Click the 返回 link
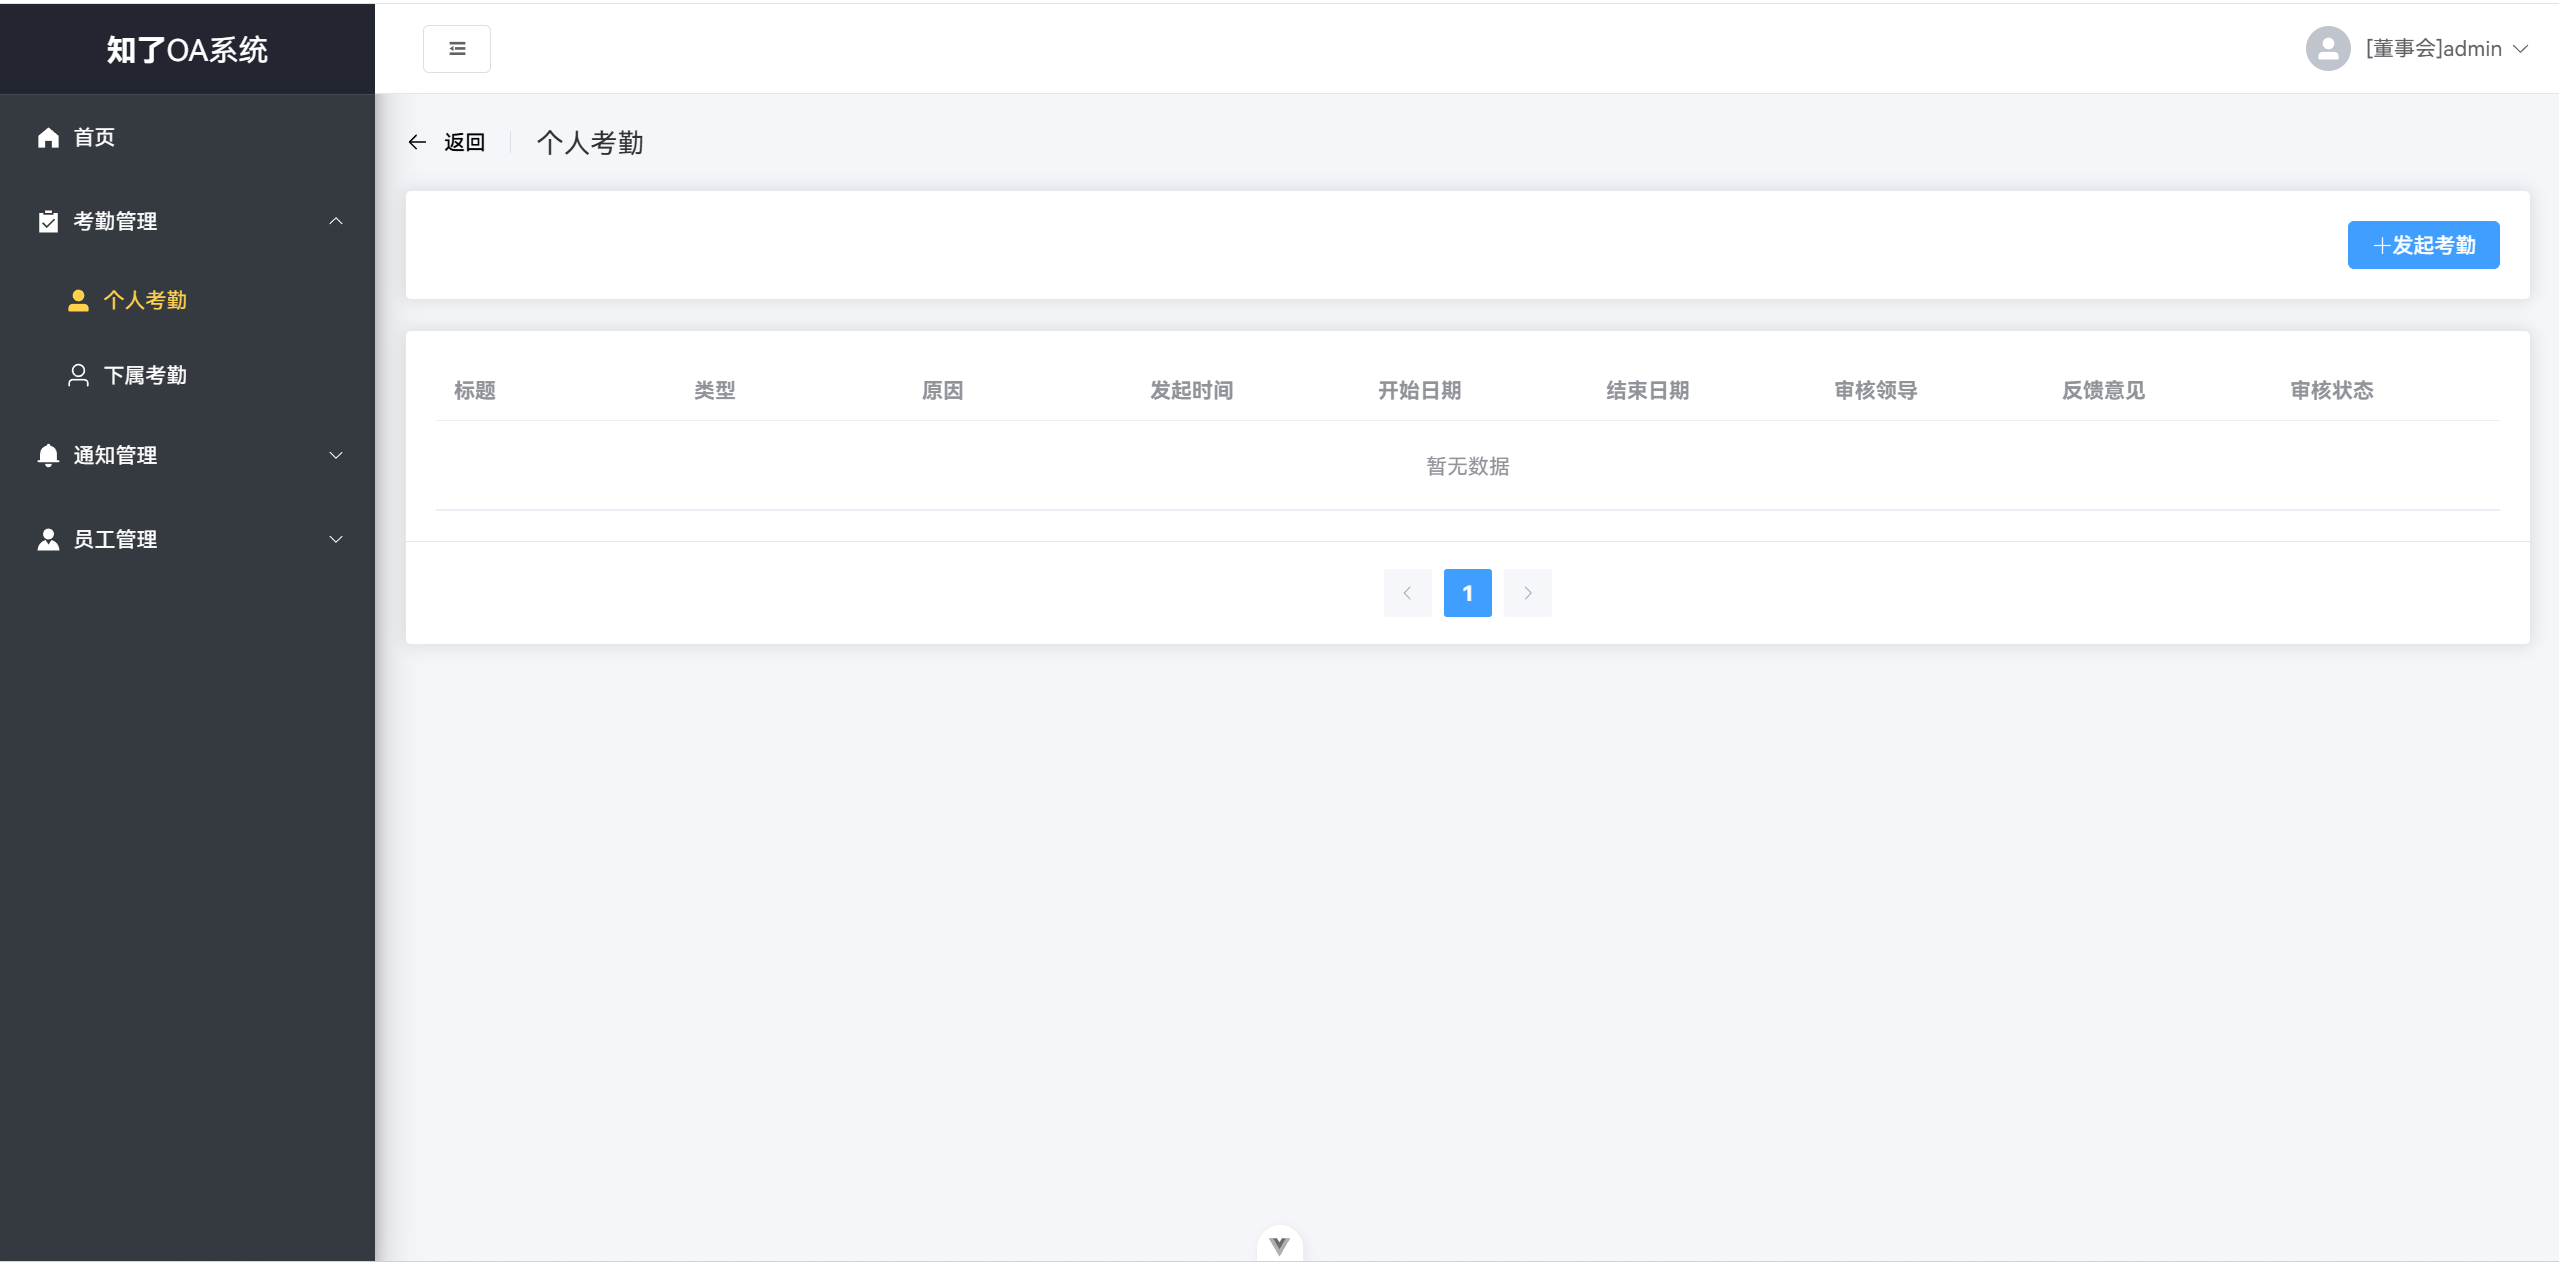The width and height of the screenshot is (2559, 1262). click(x=464, y=142)
